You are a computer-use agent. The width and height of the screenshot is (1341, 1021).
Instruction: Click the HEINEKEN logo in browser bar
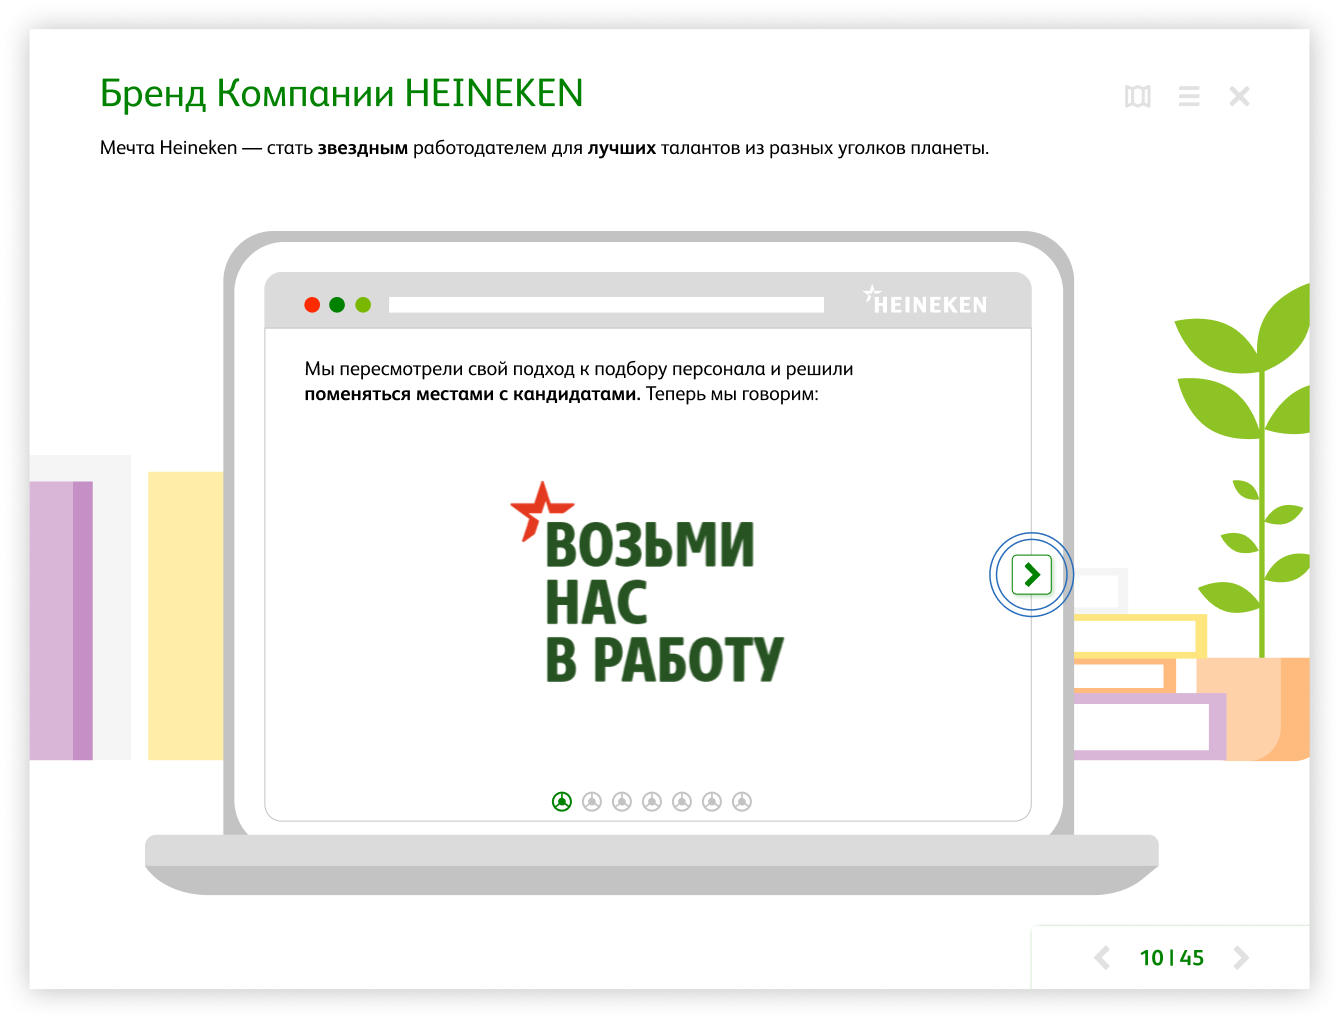(x=925, y=300)
